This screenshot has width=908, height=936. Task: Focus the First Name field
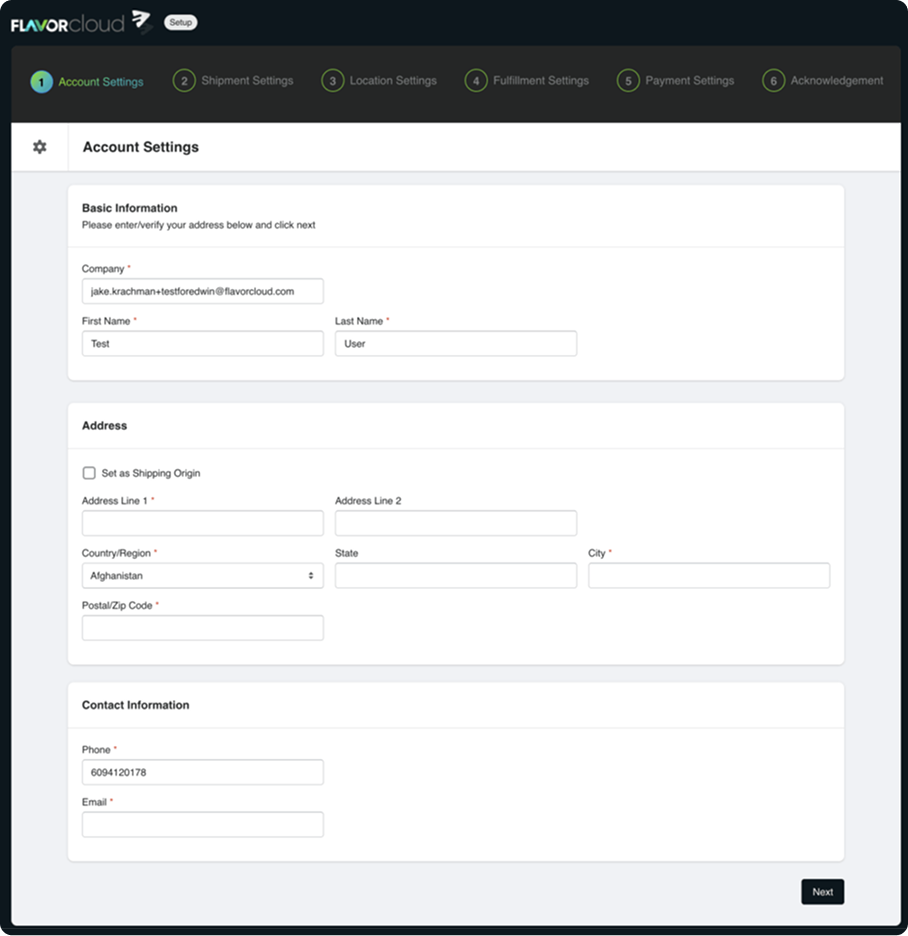[202, 344]
